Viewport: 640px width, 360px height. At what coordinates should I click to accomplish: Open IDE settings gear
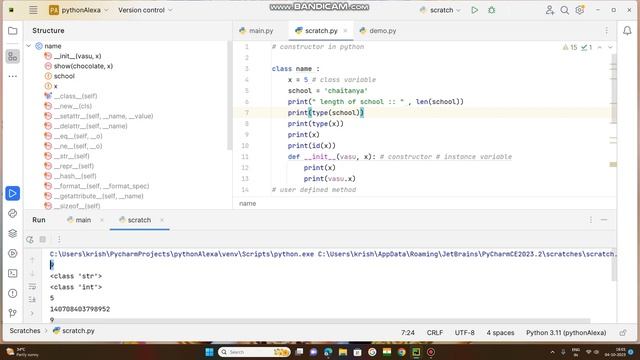click(x=580, y=10)
